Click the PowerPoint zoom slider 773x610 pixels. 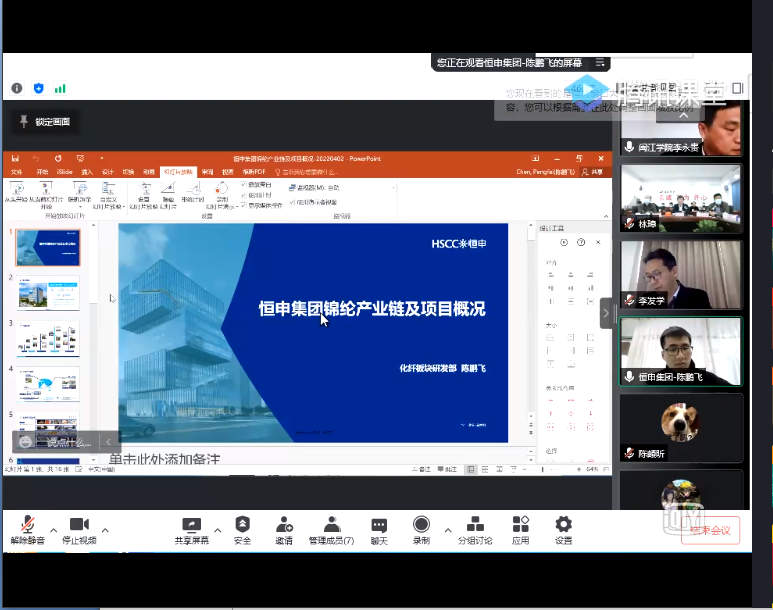coord(551,469)
